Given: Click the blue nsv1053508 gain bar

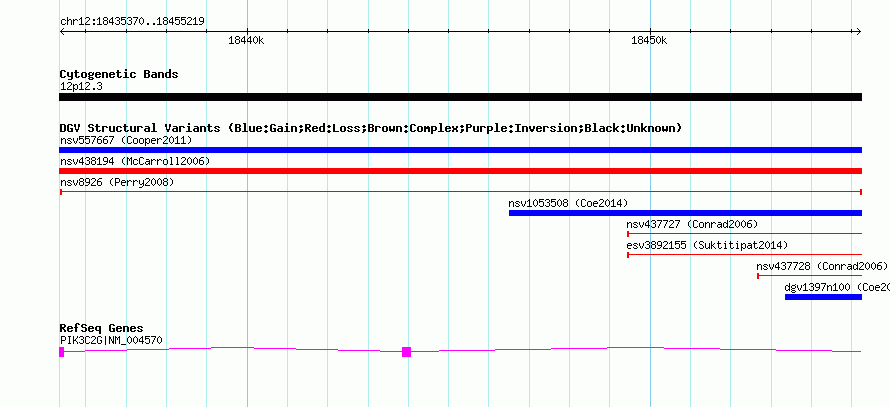Looking at the screenshot, I should coord(685,213).
